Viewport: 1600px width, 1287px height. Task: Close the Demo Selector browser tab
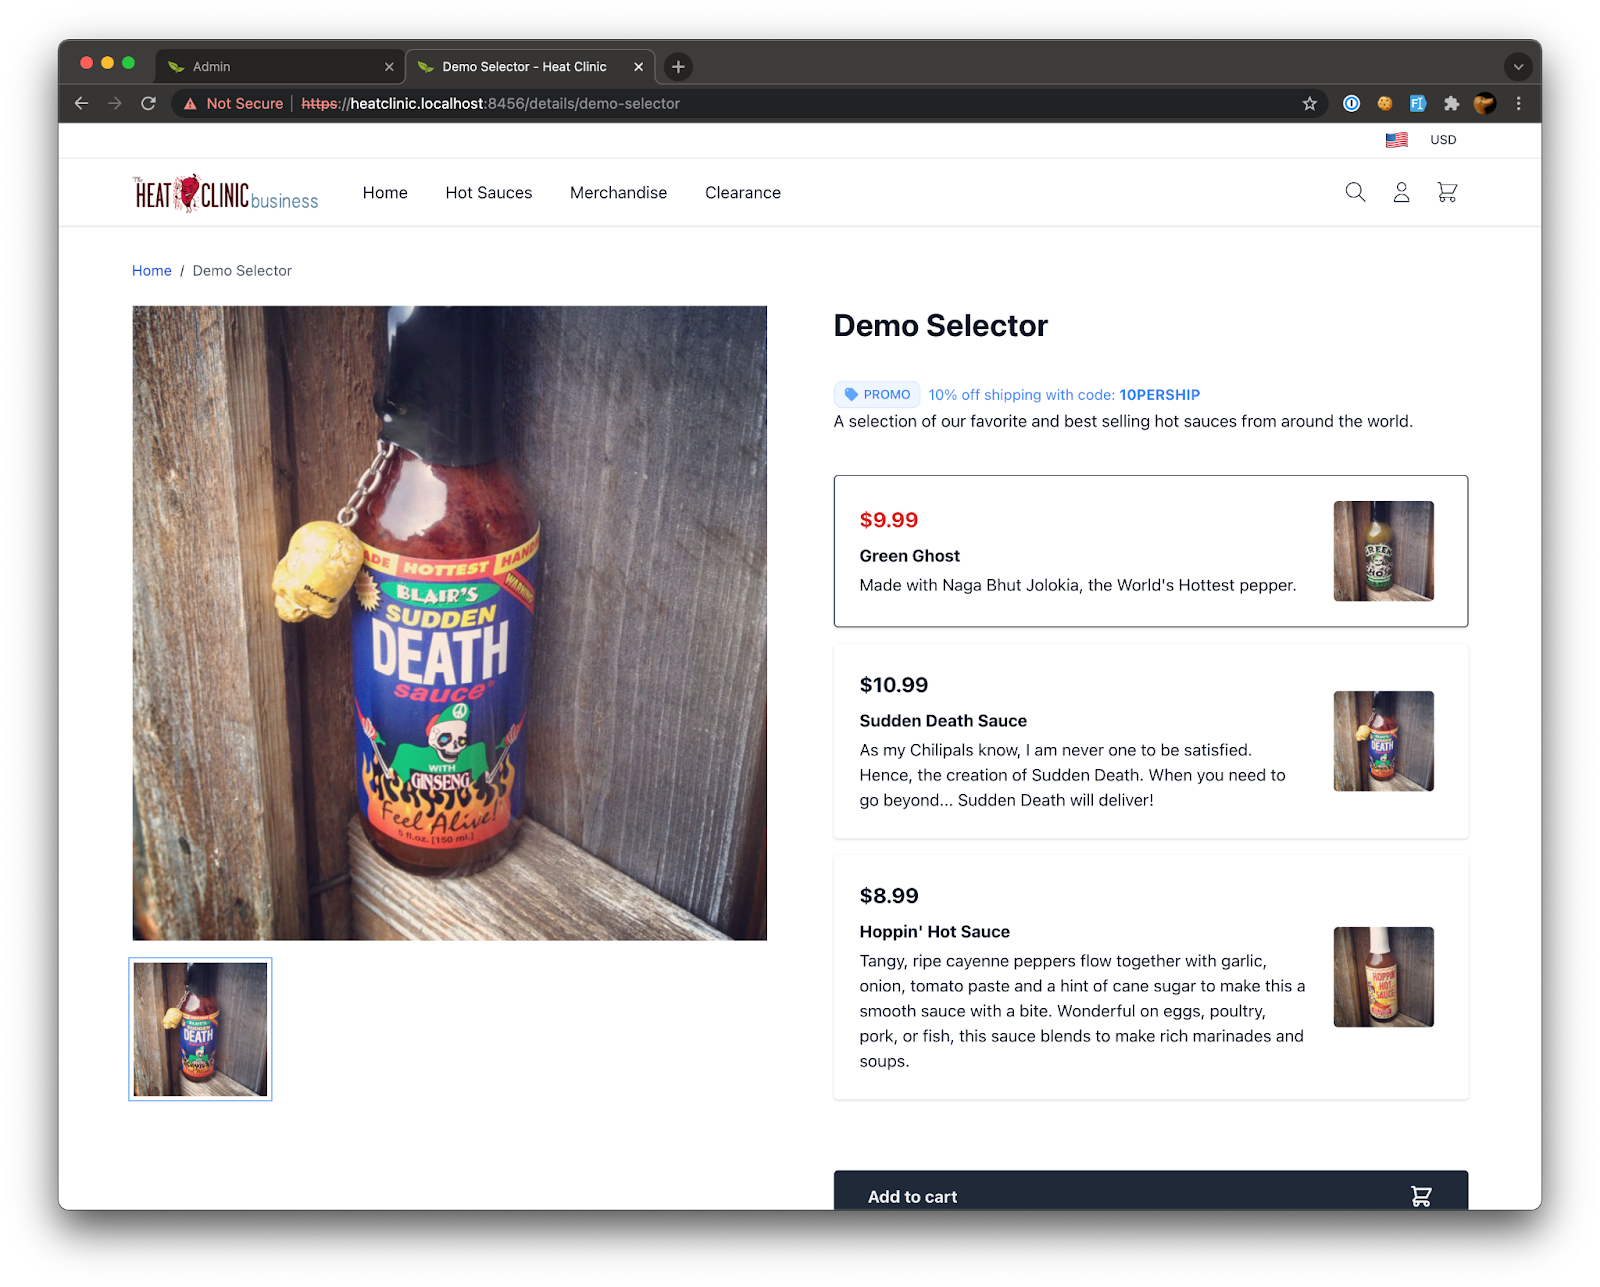tap(638, 67)
